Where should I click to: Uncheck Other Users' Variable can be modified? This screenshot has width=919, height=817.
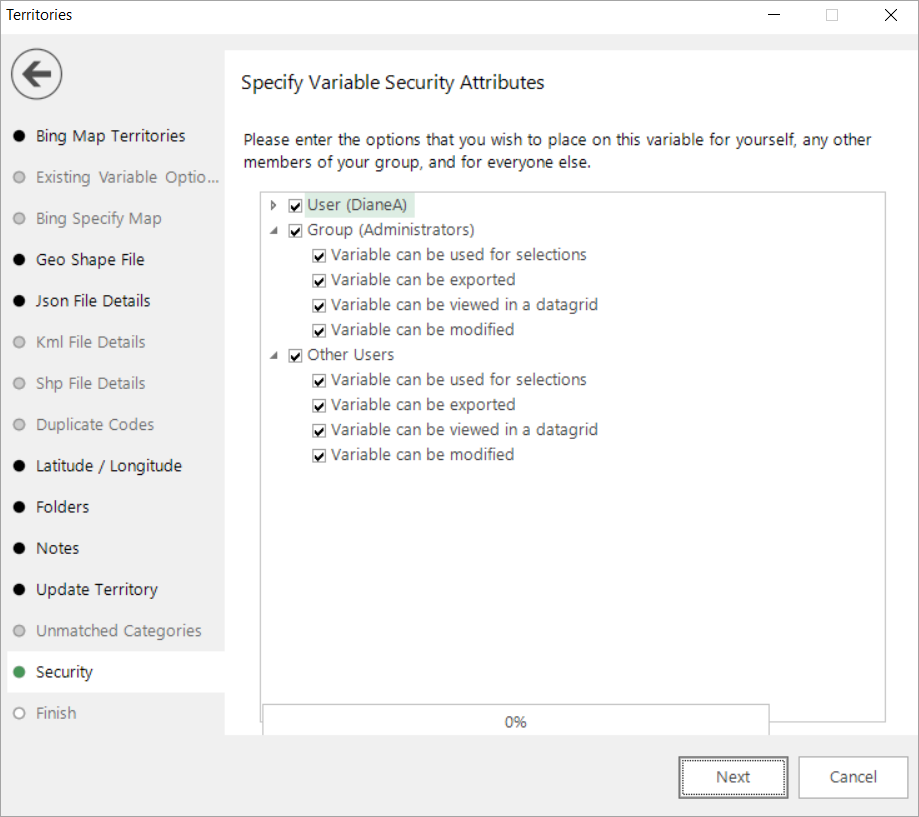pyautogui.click(x=319, y=456)
